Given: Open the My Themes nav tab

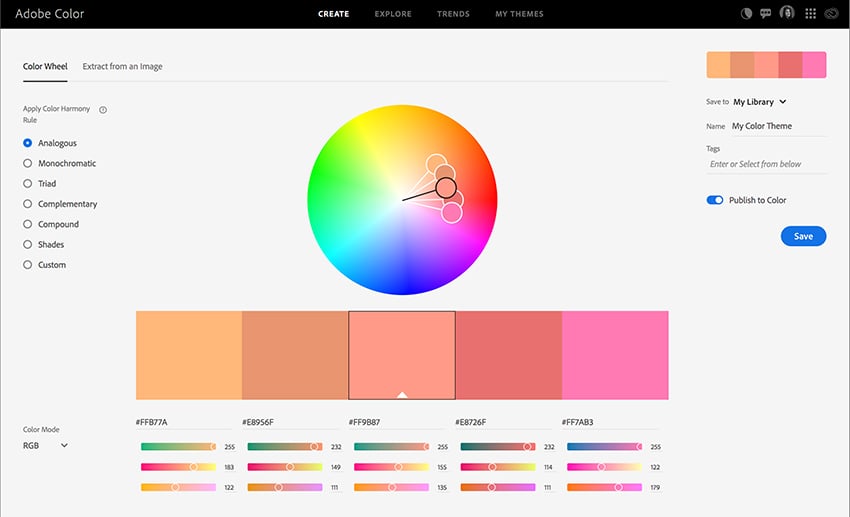Looking at the screenshot, I should point(519,14).
